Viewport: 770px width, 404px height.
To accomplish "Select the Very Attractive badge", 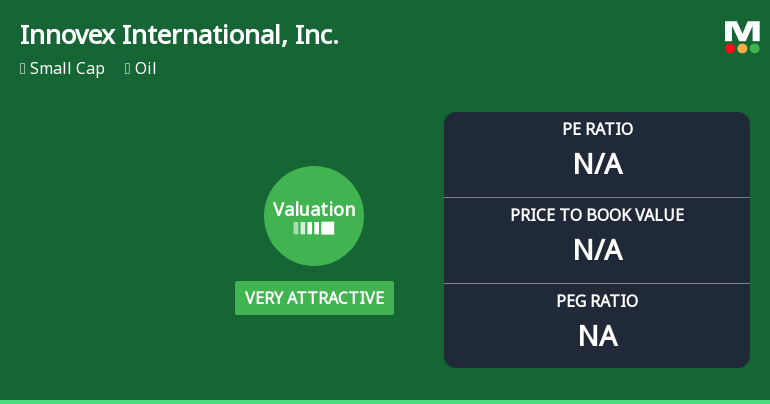I will click(314, 298).
